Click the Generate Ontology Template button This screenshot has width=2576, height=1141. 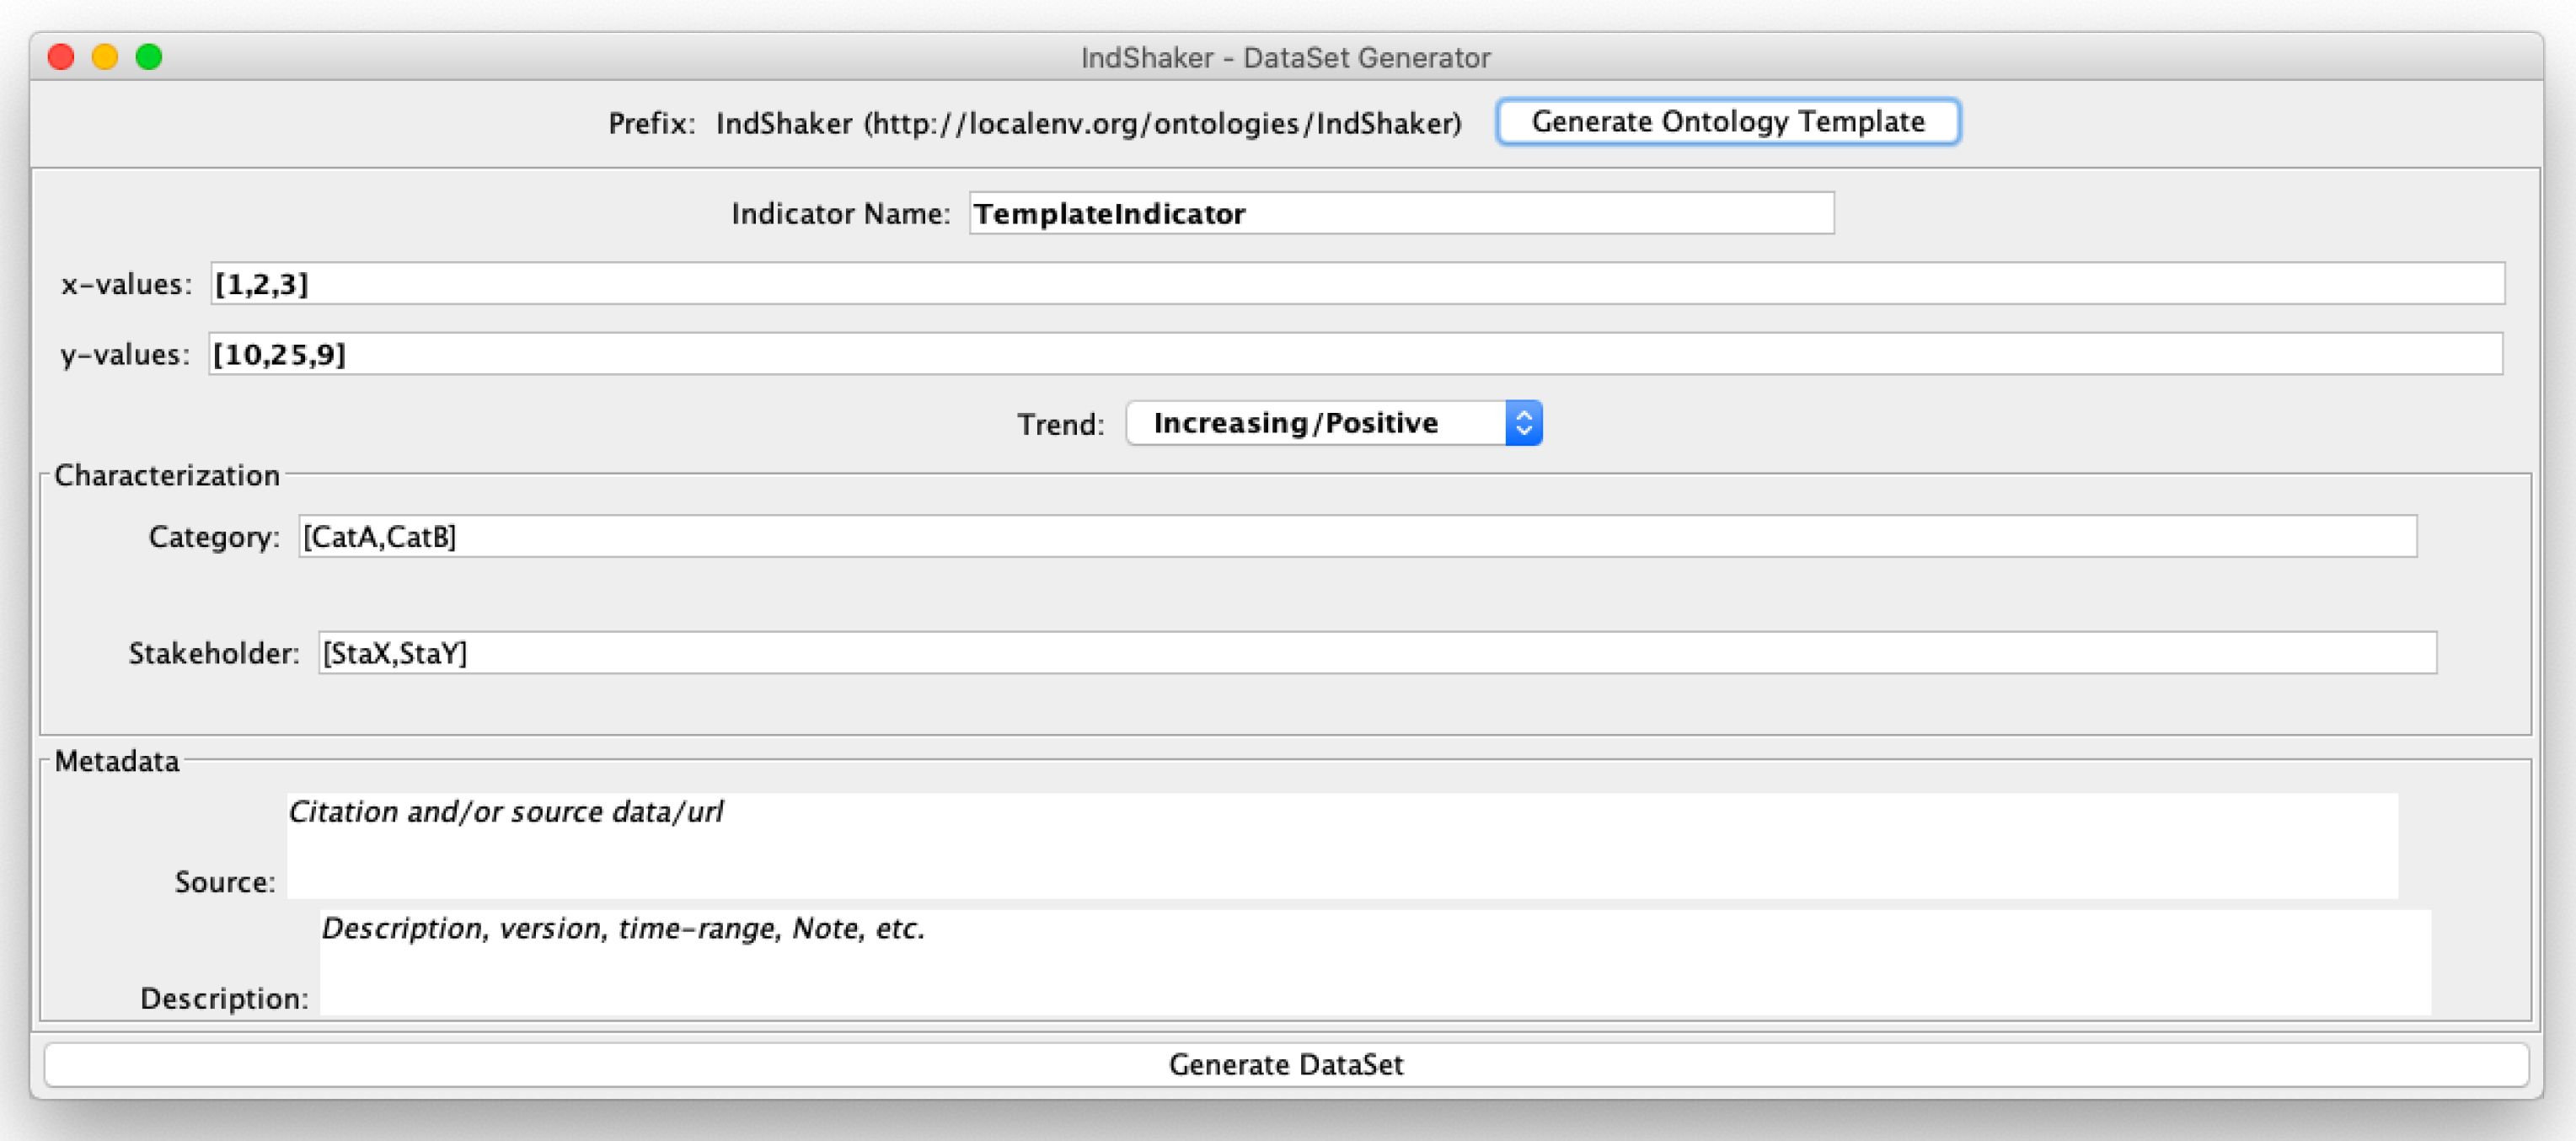tap(1727, 122)
